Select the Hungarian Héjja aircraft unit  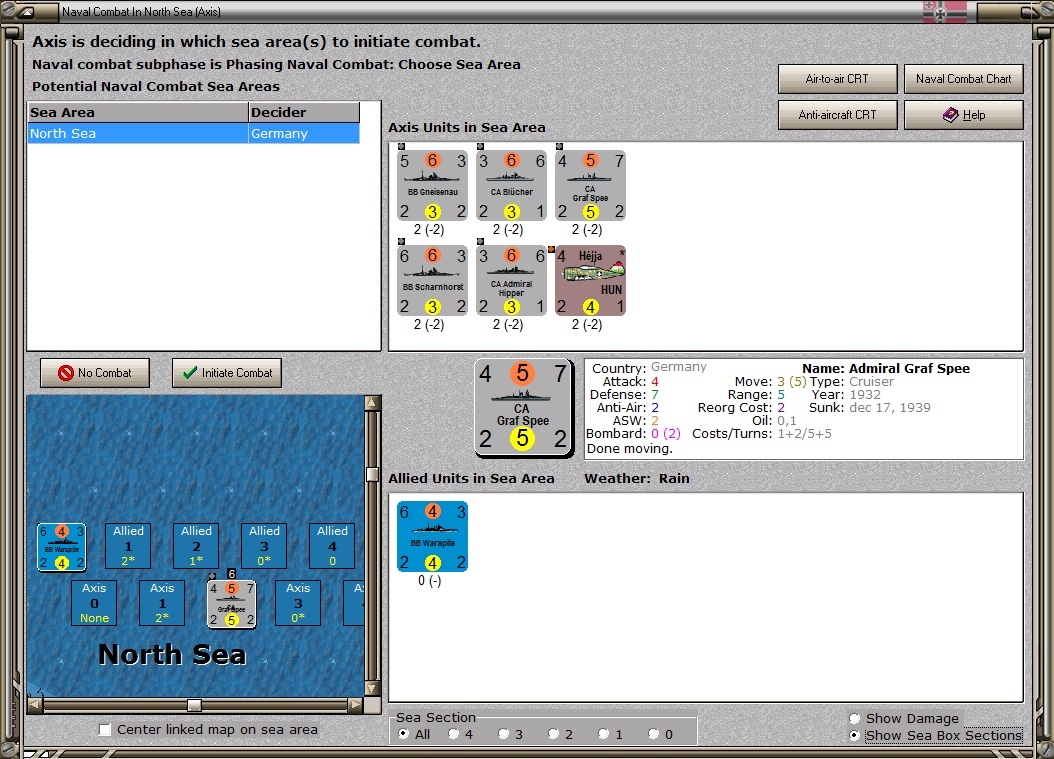[x=590, y=280]
